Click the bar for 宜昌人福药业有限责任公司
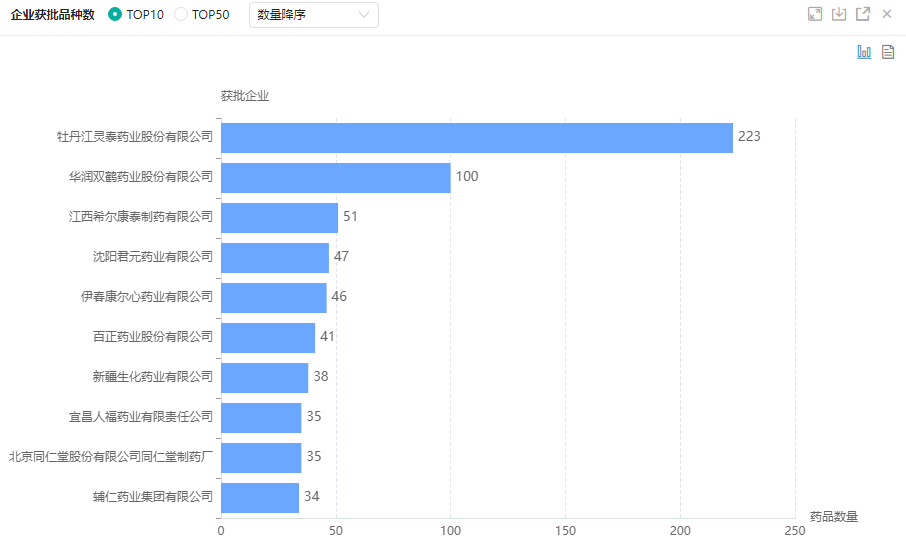Image resolution: width=906 pixels, height=545 pixels. tap(261, 418)
